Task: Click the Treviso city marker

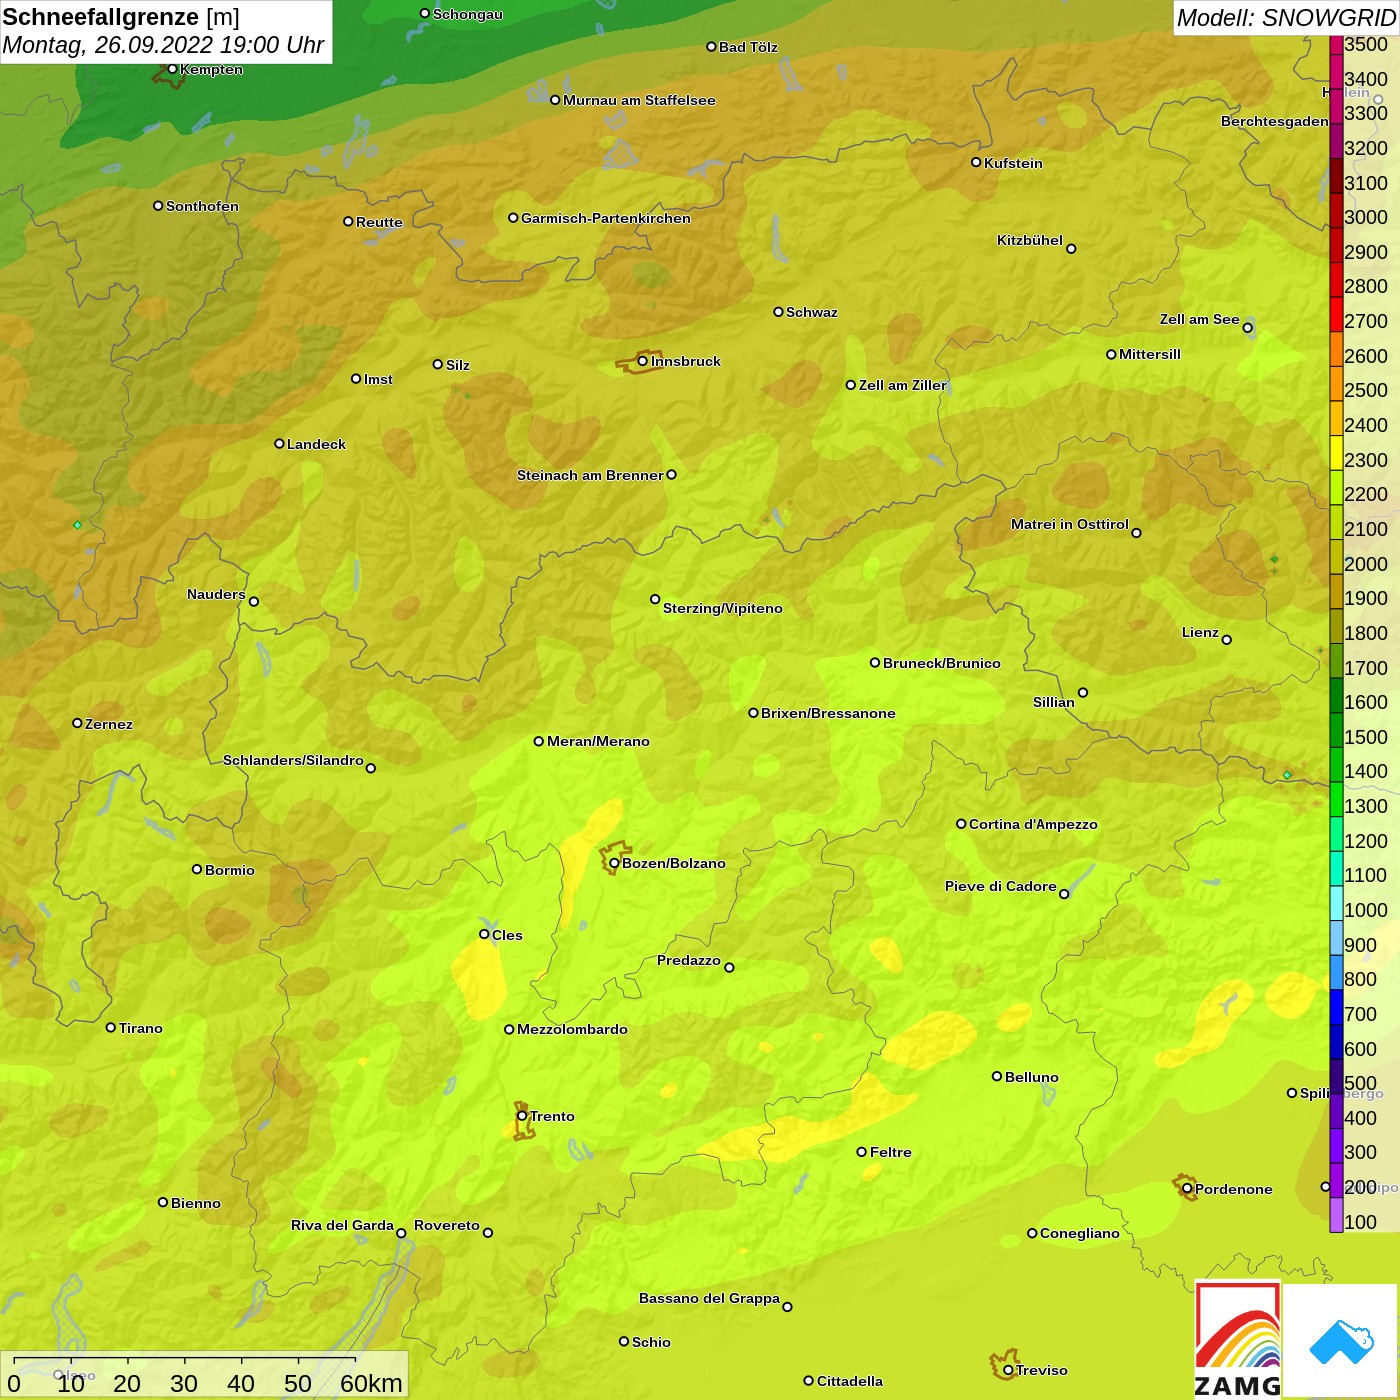Action: [1008, 1370]
